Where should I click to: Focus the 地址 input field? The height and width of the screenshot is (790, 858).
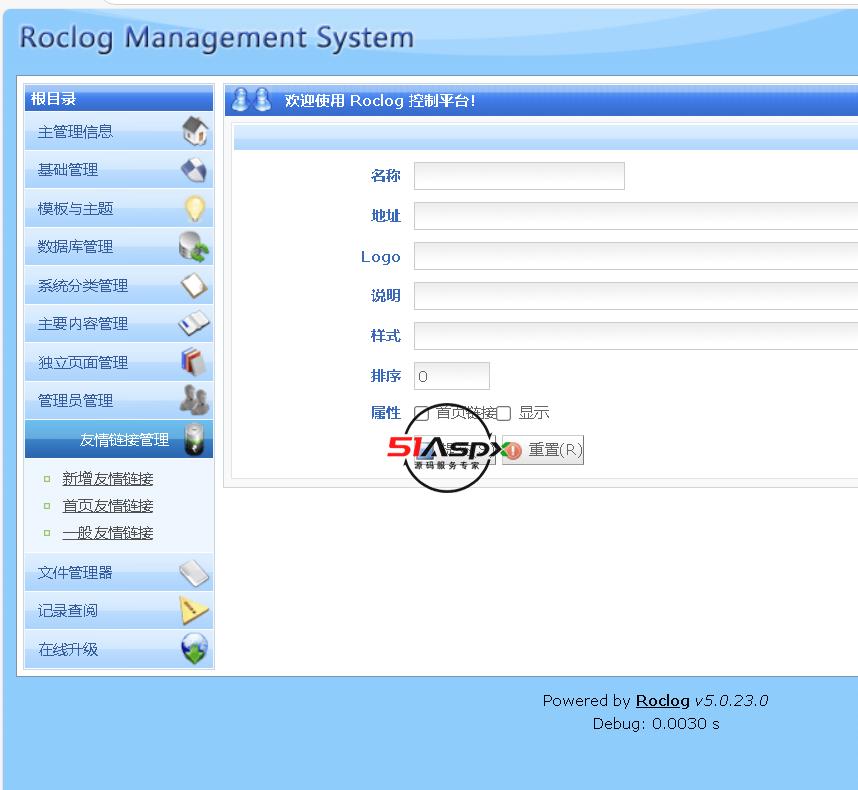coord(636,216)
